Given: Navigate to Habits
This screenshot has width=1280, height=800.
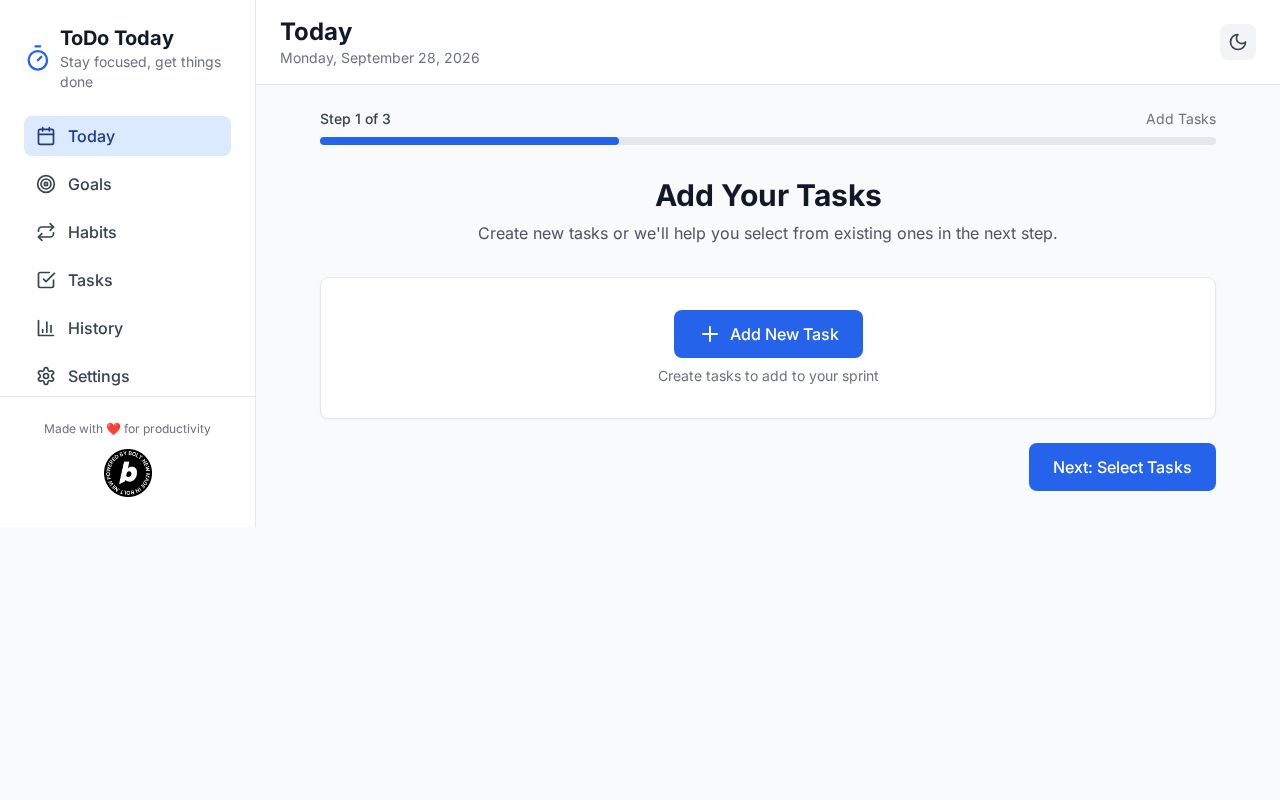Looking at the screenshot, I should point(127,232).
